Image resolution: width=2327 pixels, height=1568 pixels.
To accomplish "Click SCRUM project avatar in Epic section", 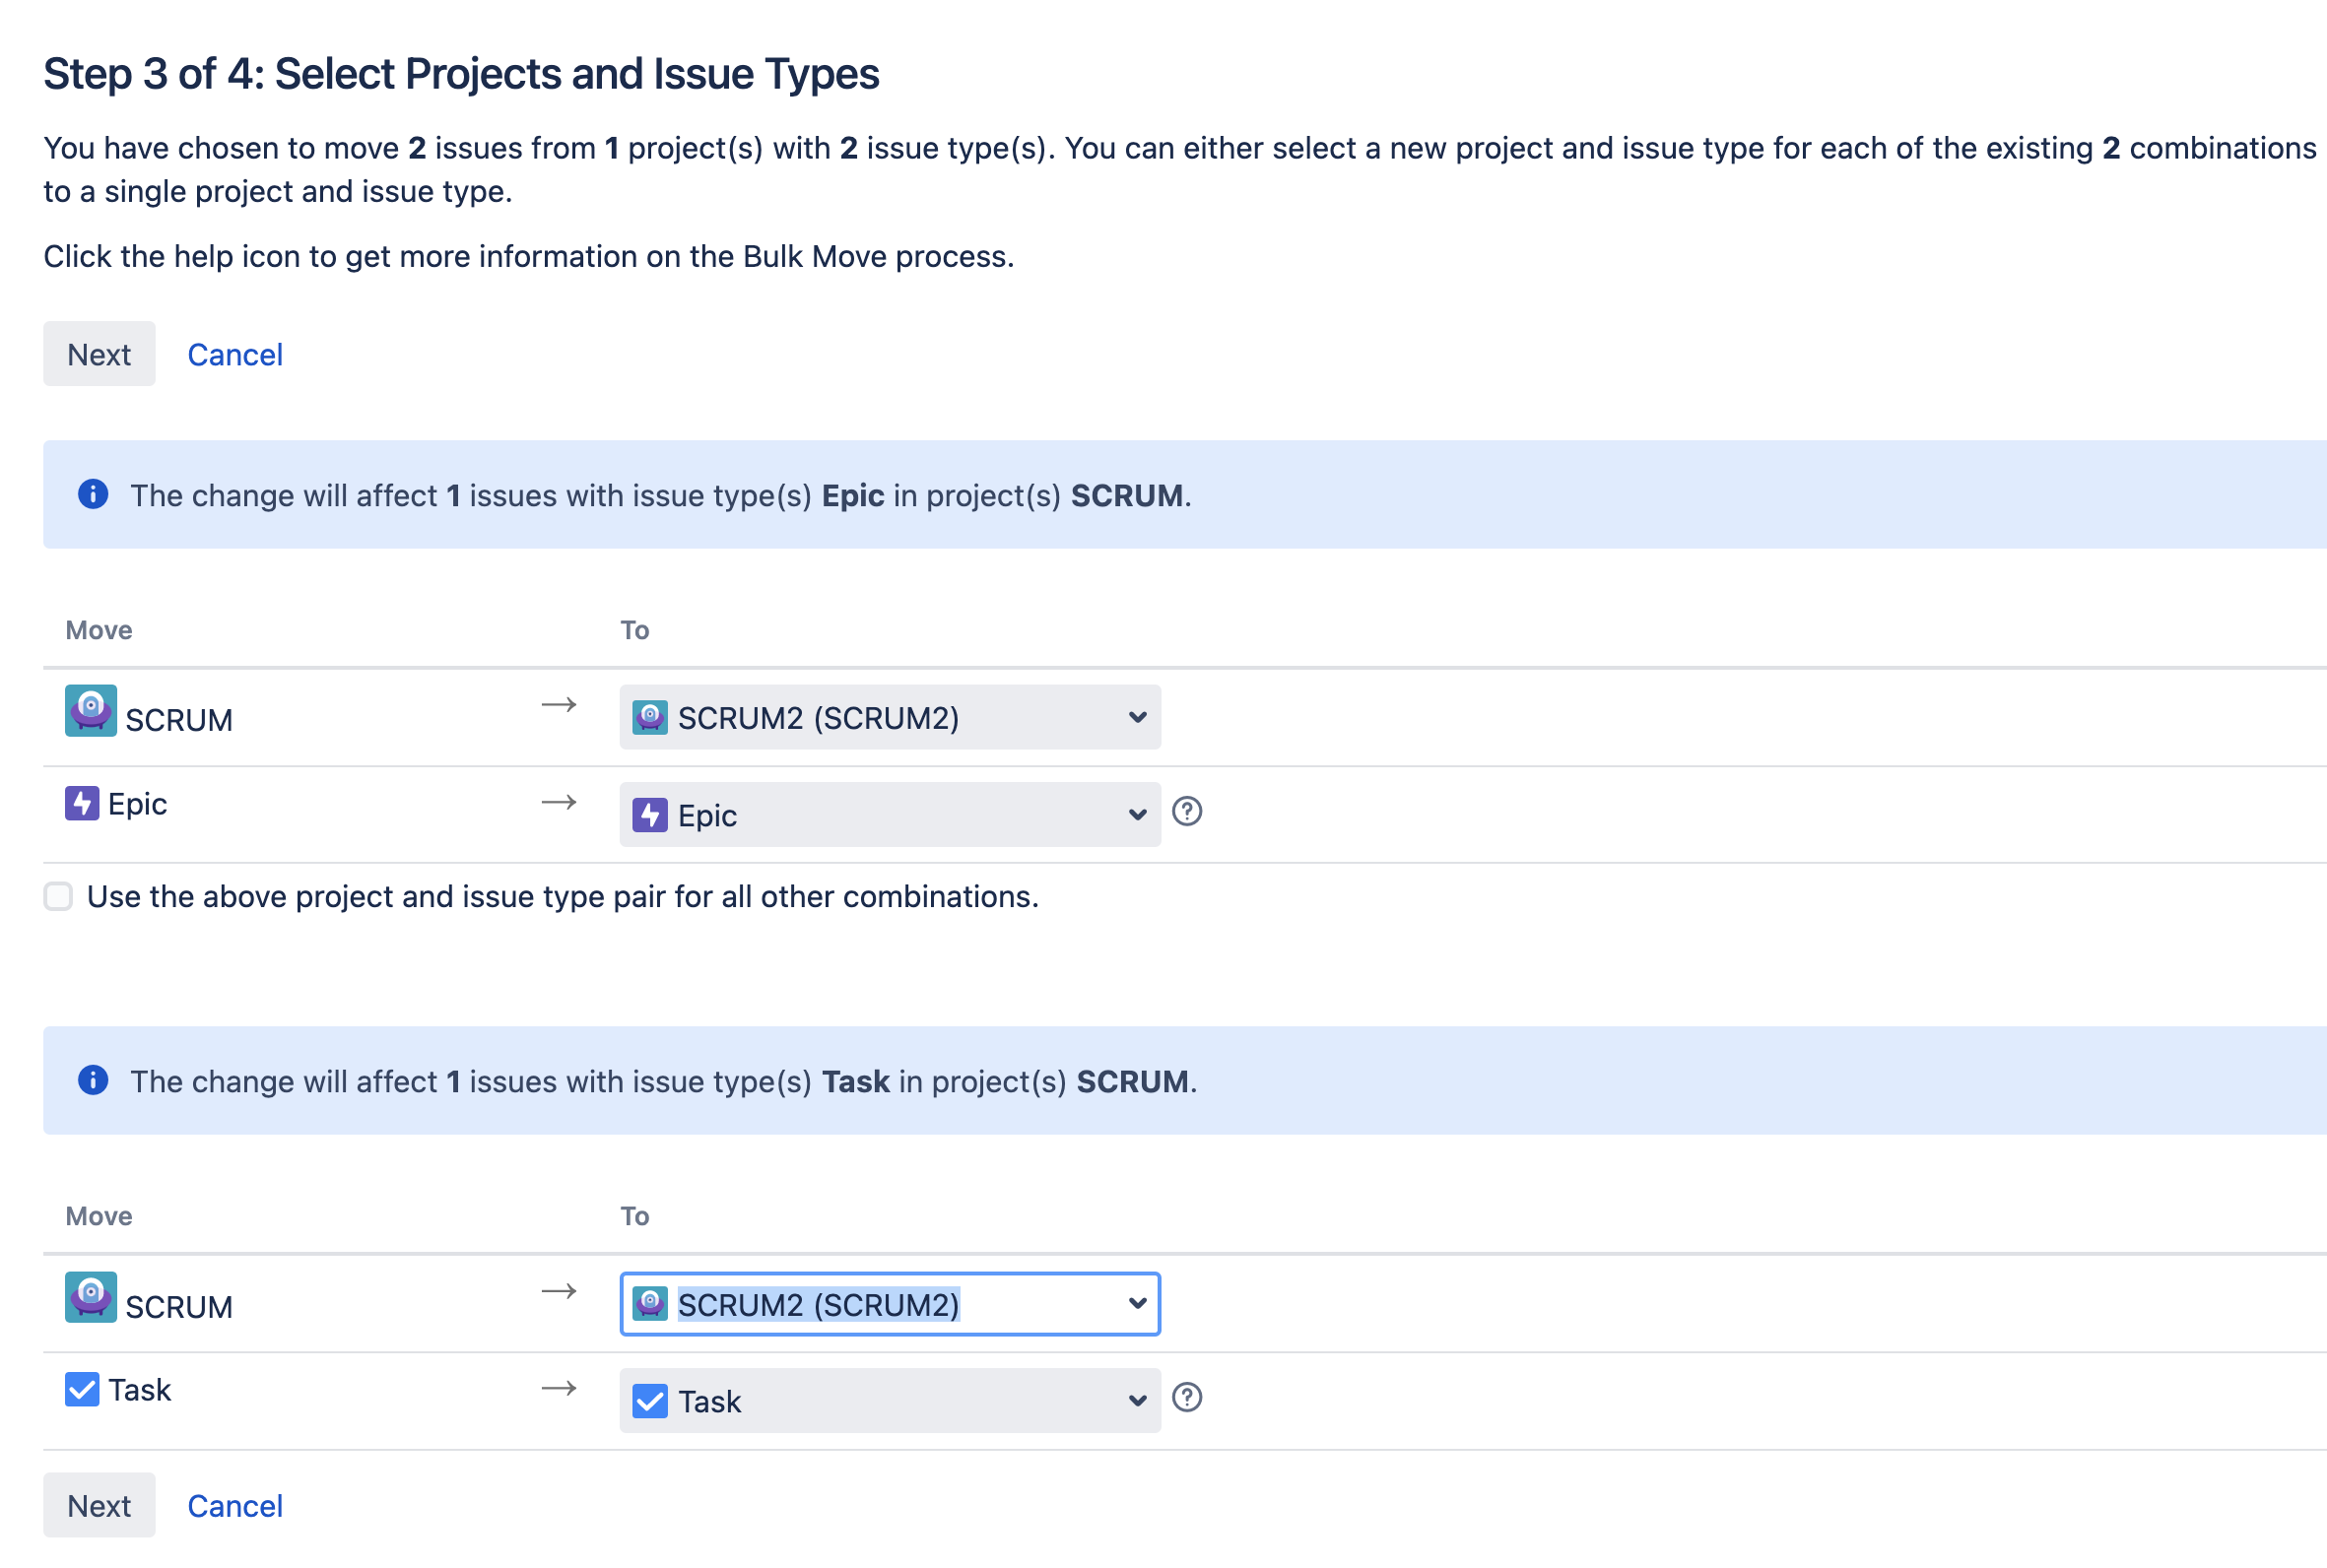I will point(90,710).
